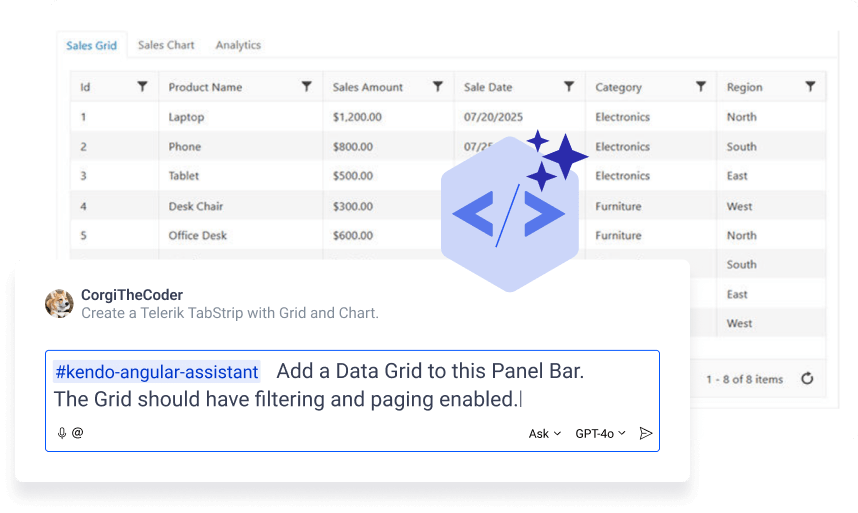Click the filter icon in Id column
Image resolution: width=858 pixels, height=513 pixels.
click(x=142, y=87)
